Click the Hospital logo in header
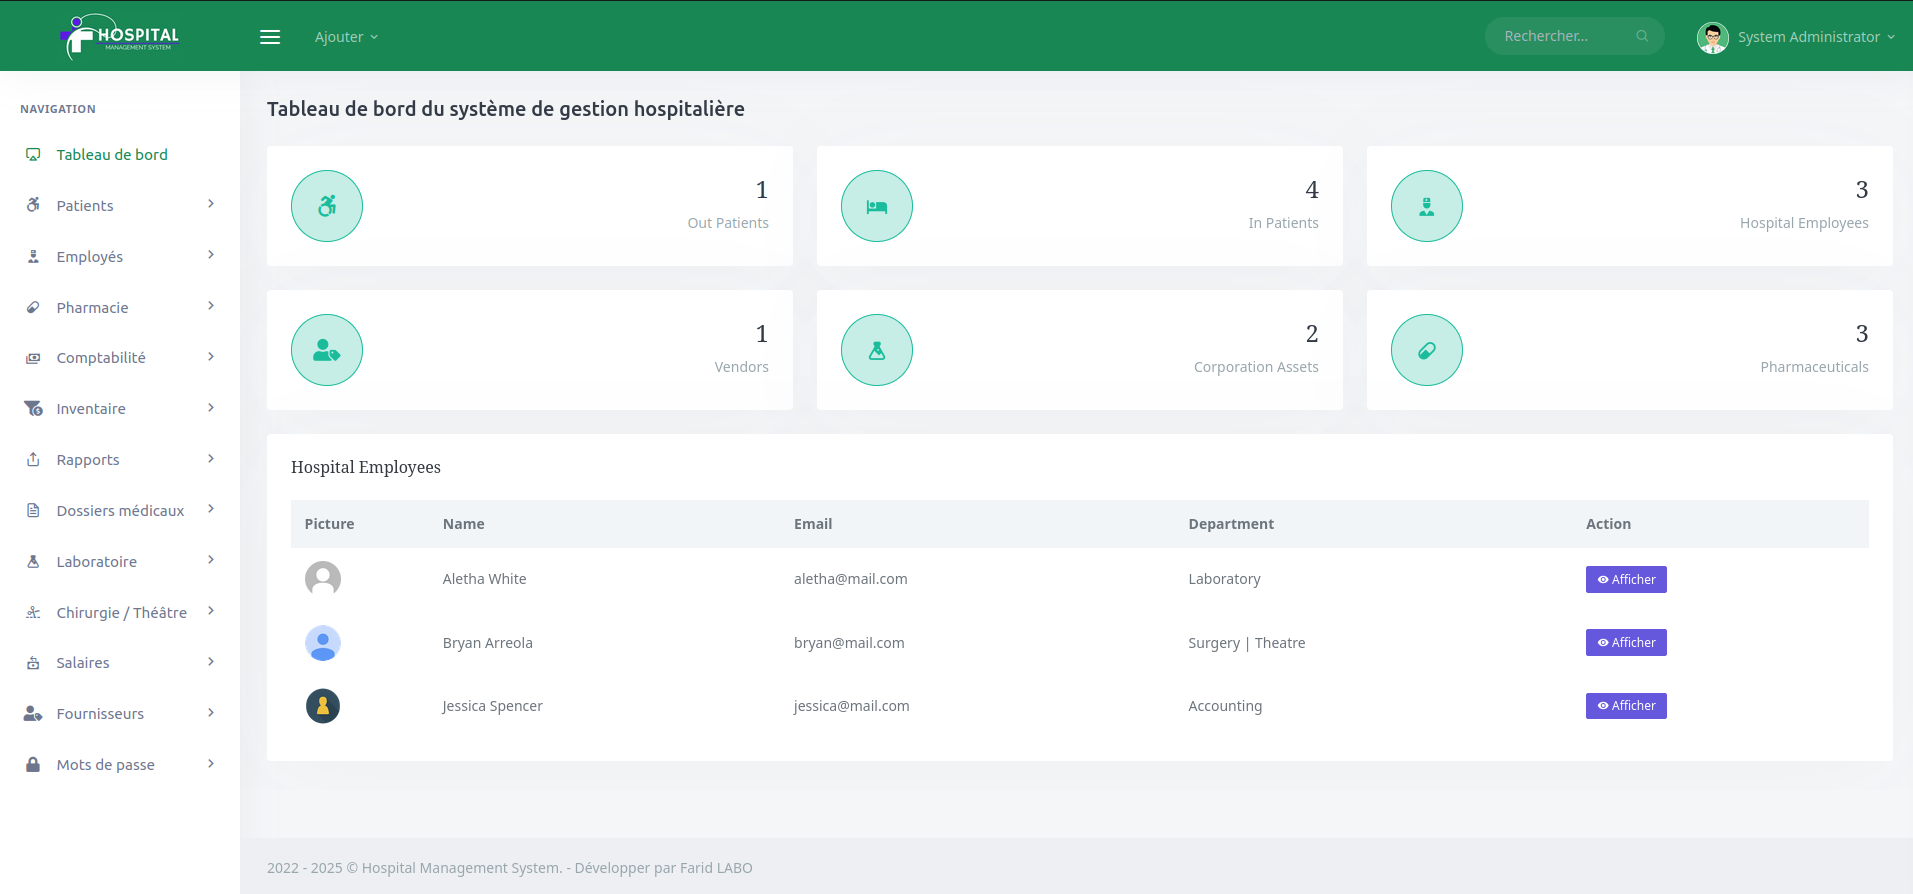1913x894 pixels. 120,37
